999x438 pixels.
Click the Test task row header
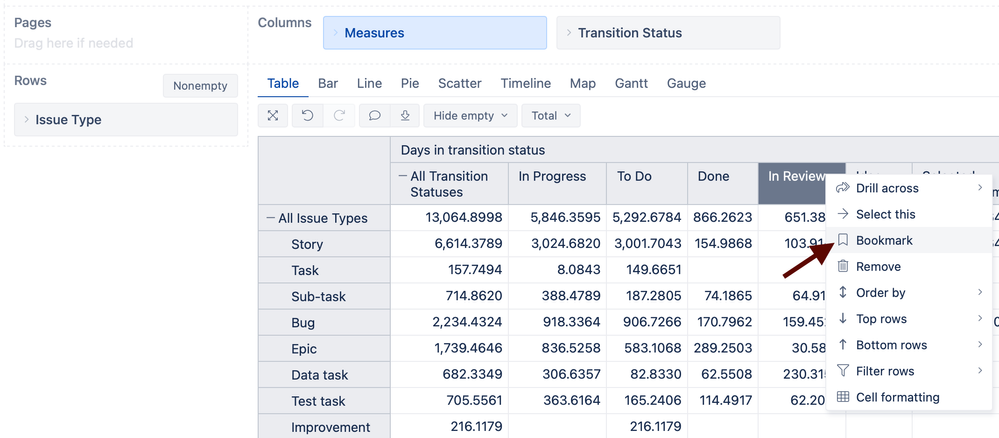[x=324, y=401]
